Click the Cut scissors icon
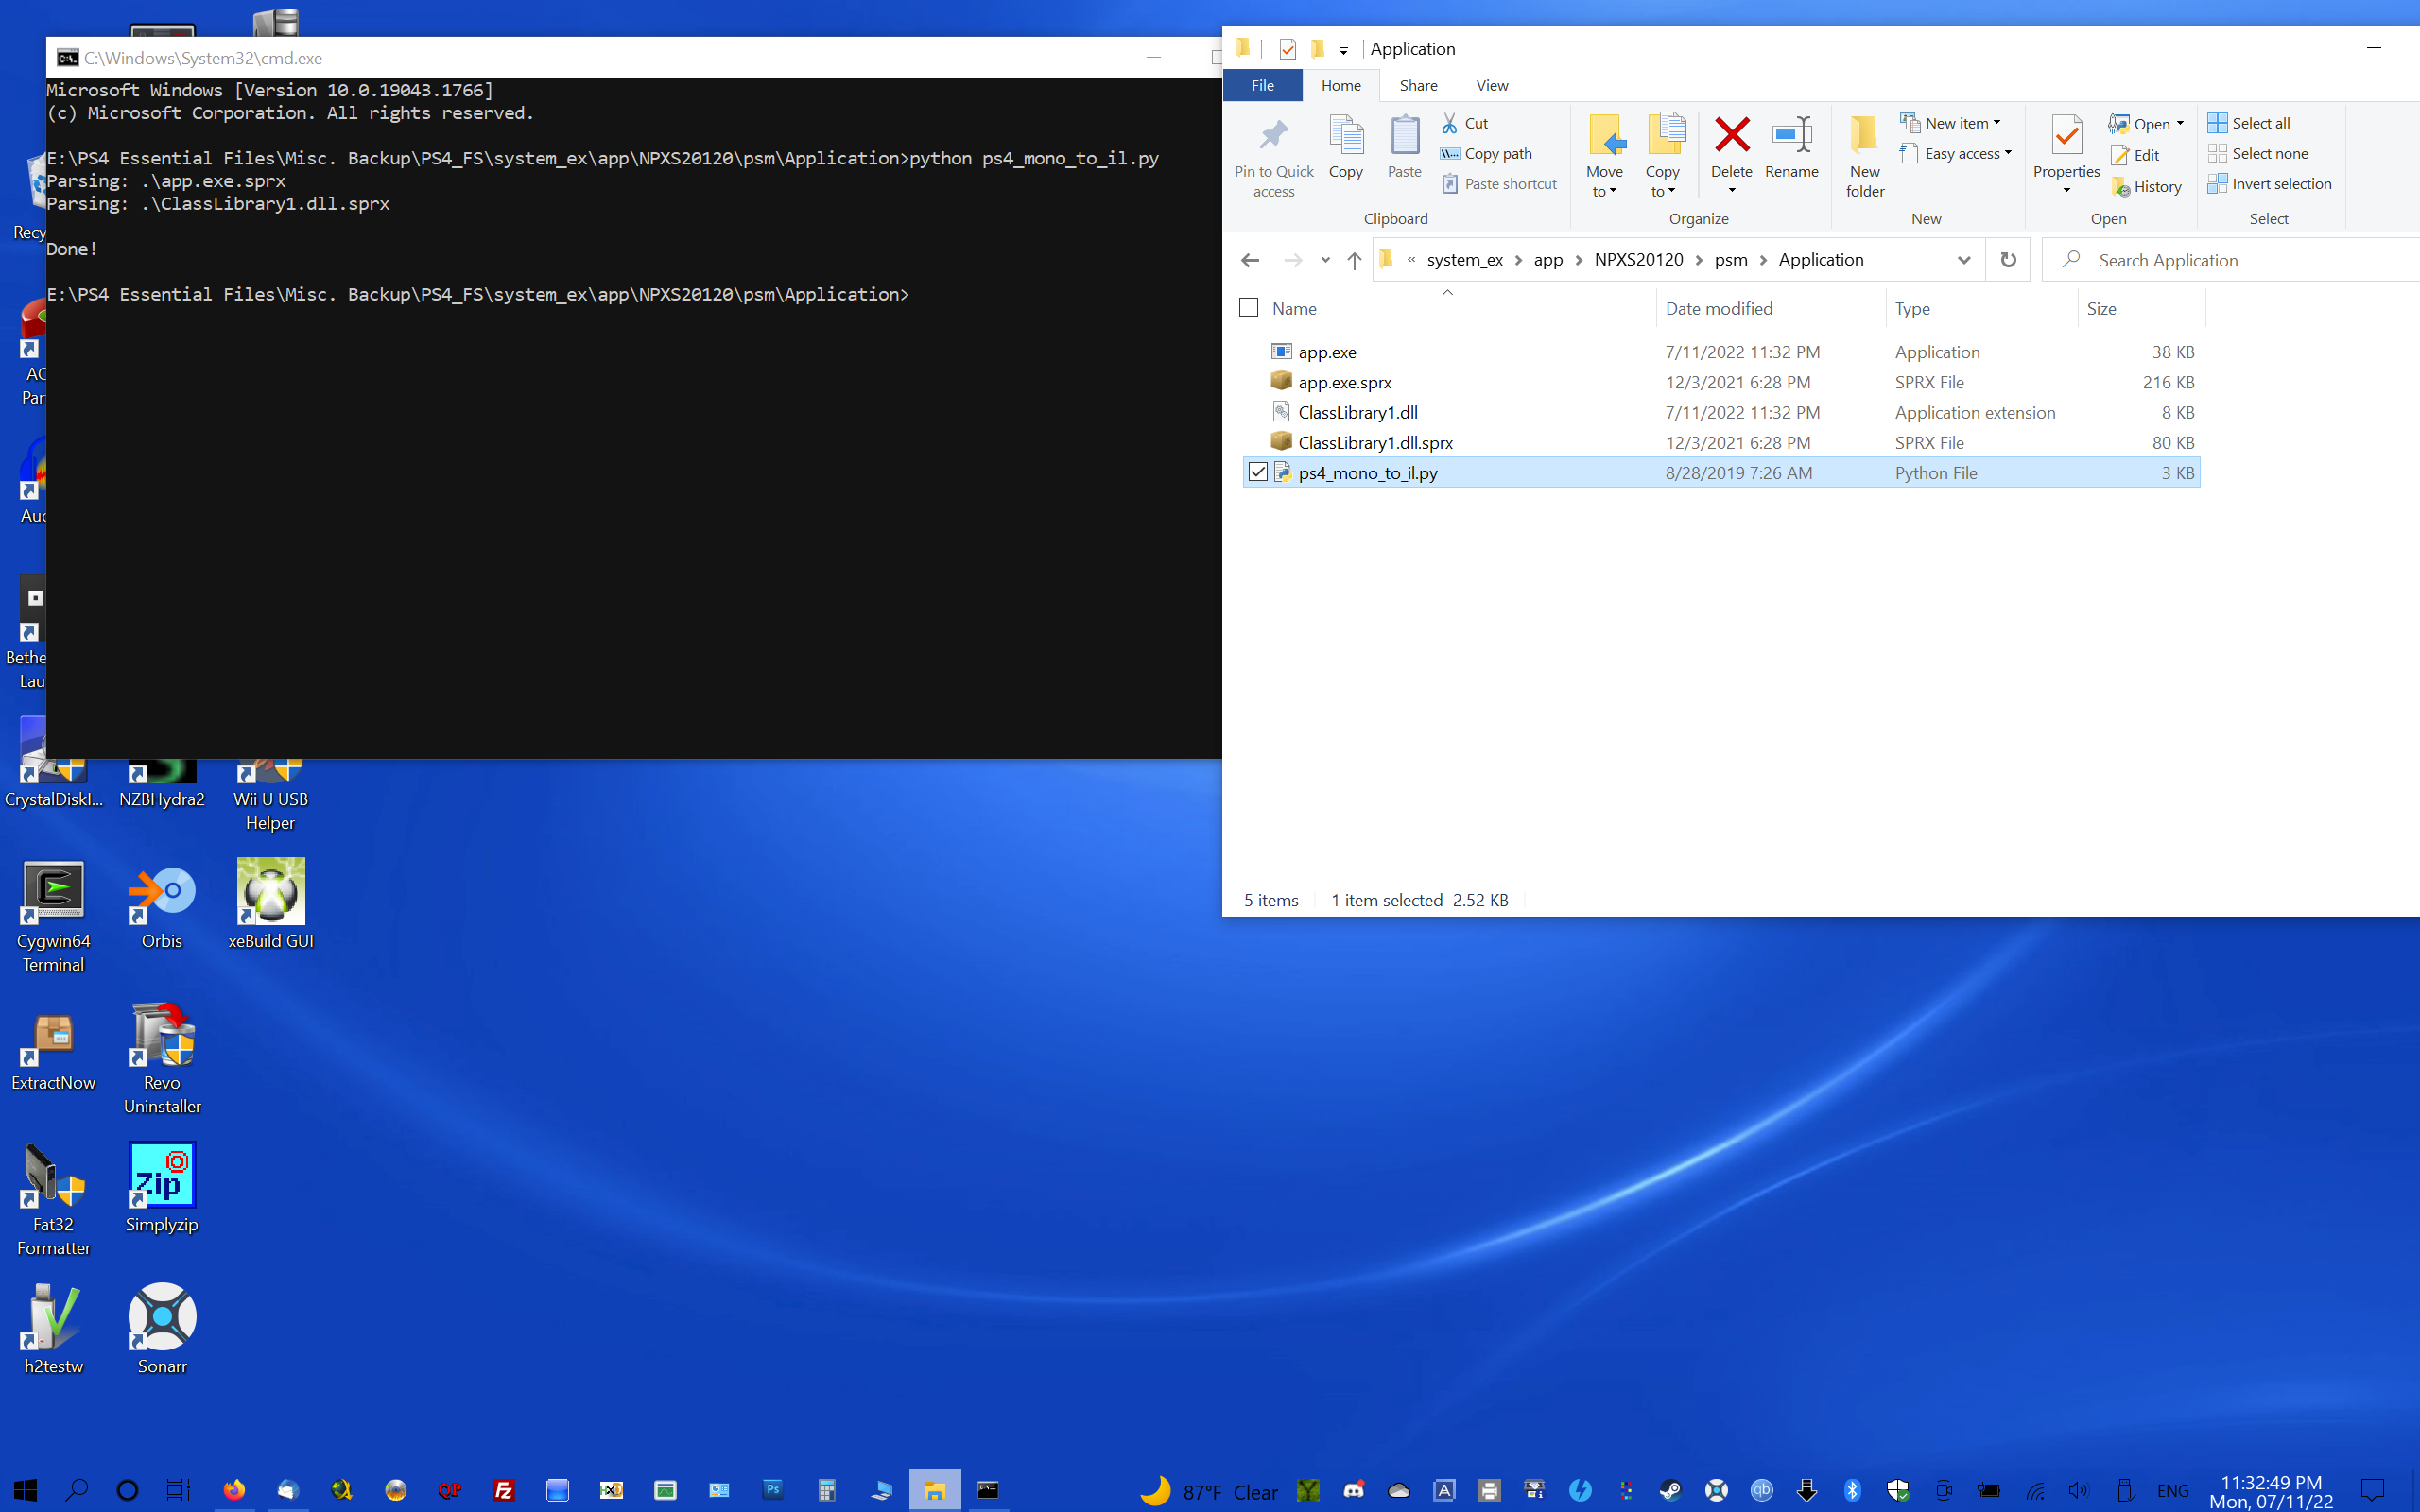This screenshot has width=2420, height=1512. [x=1449, y=123]
